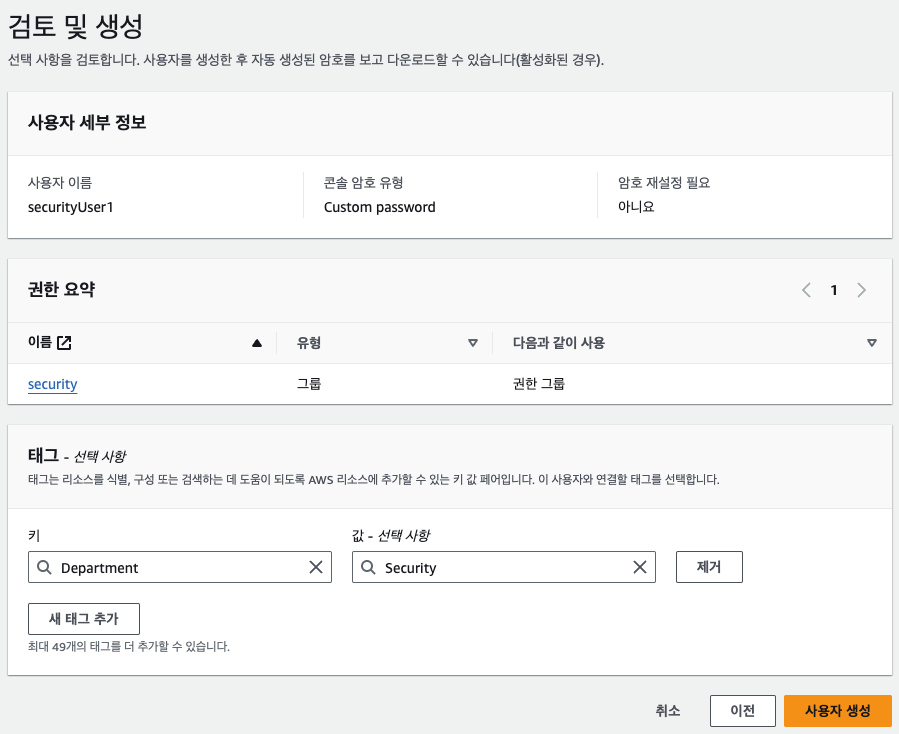Click the search icon in 값 field
The image size is (899, 734).
368,567
